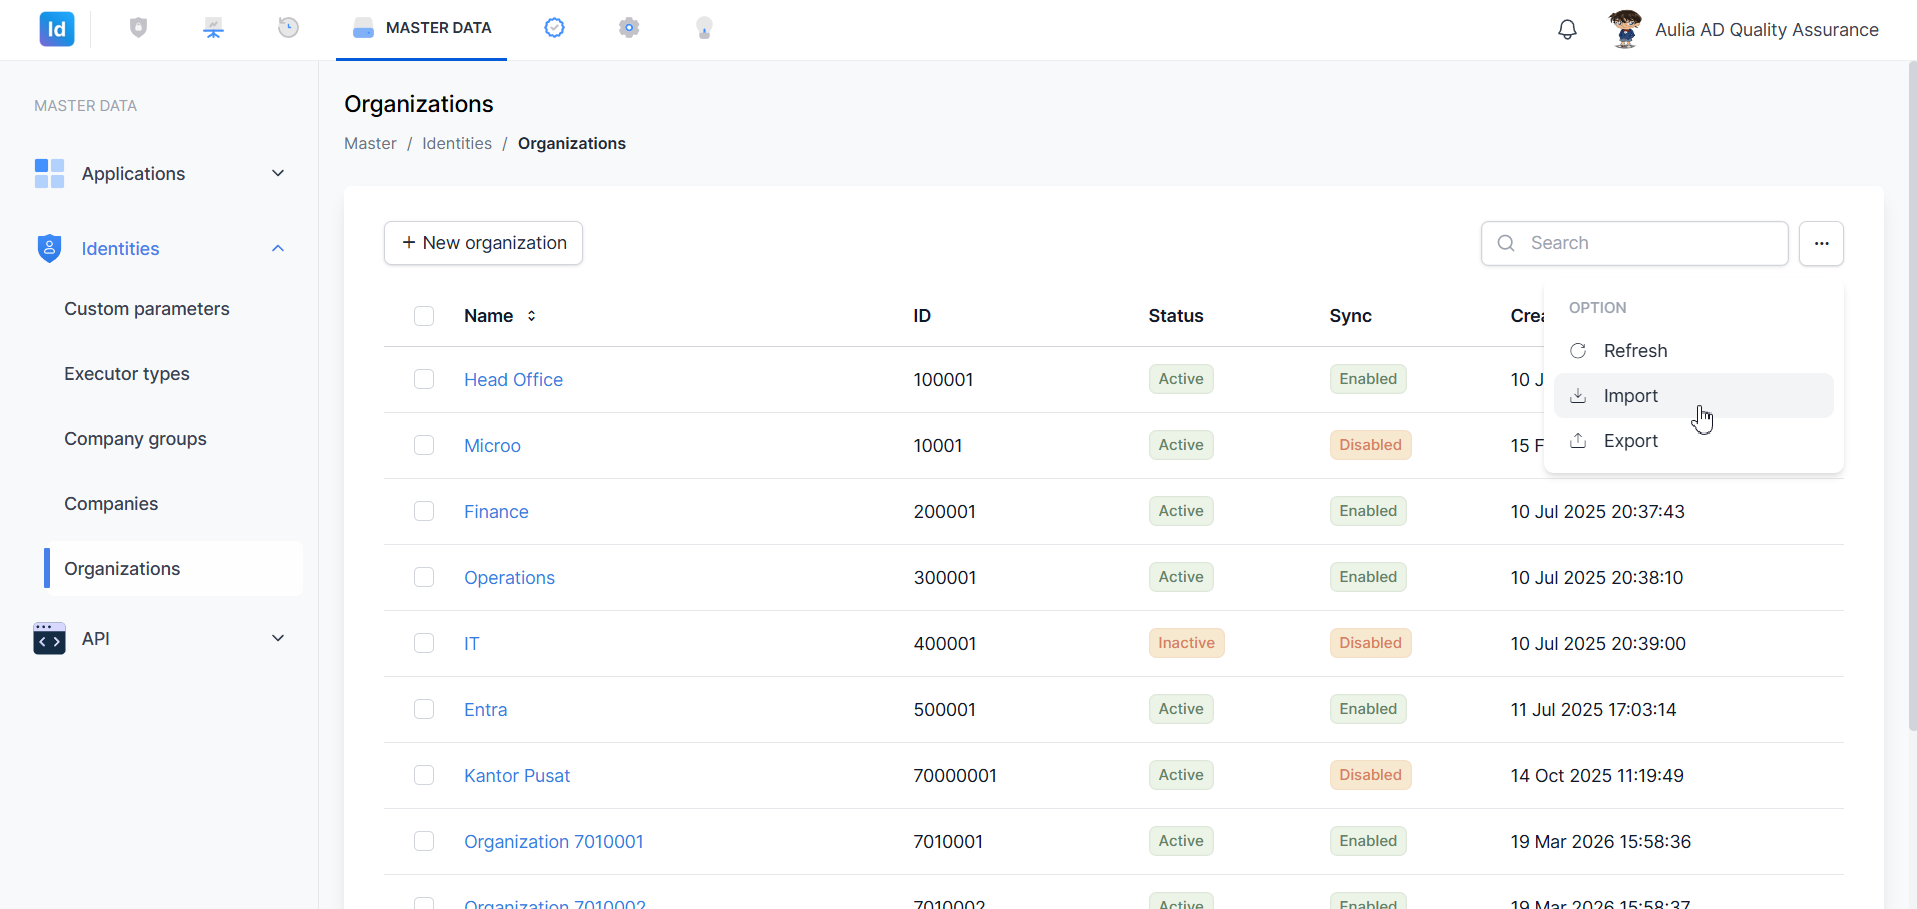
Task: Click the page vertical scrollbar
Action: point(1912,395)
